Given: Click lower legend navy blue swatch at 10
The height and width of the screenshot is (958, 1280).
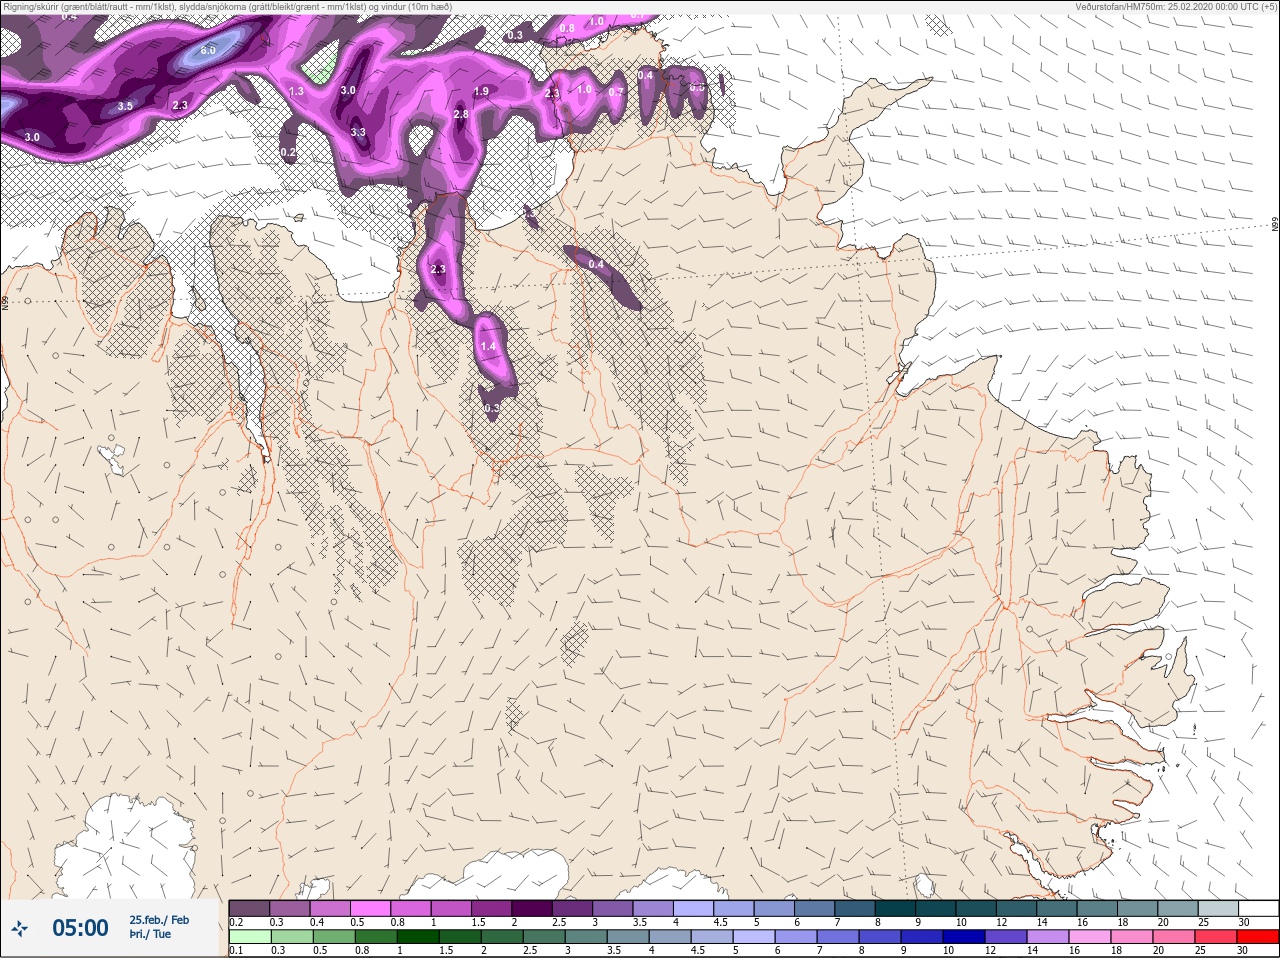Looking at the screenshot, I should [x=965, y=937].
